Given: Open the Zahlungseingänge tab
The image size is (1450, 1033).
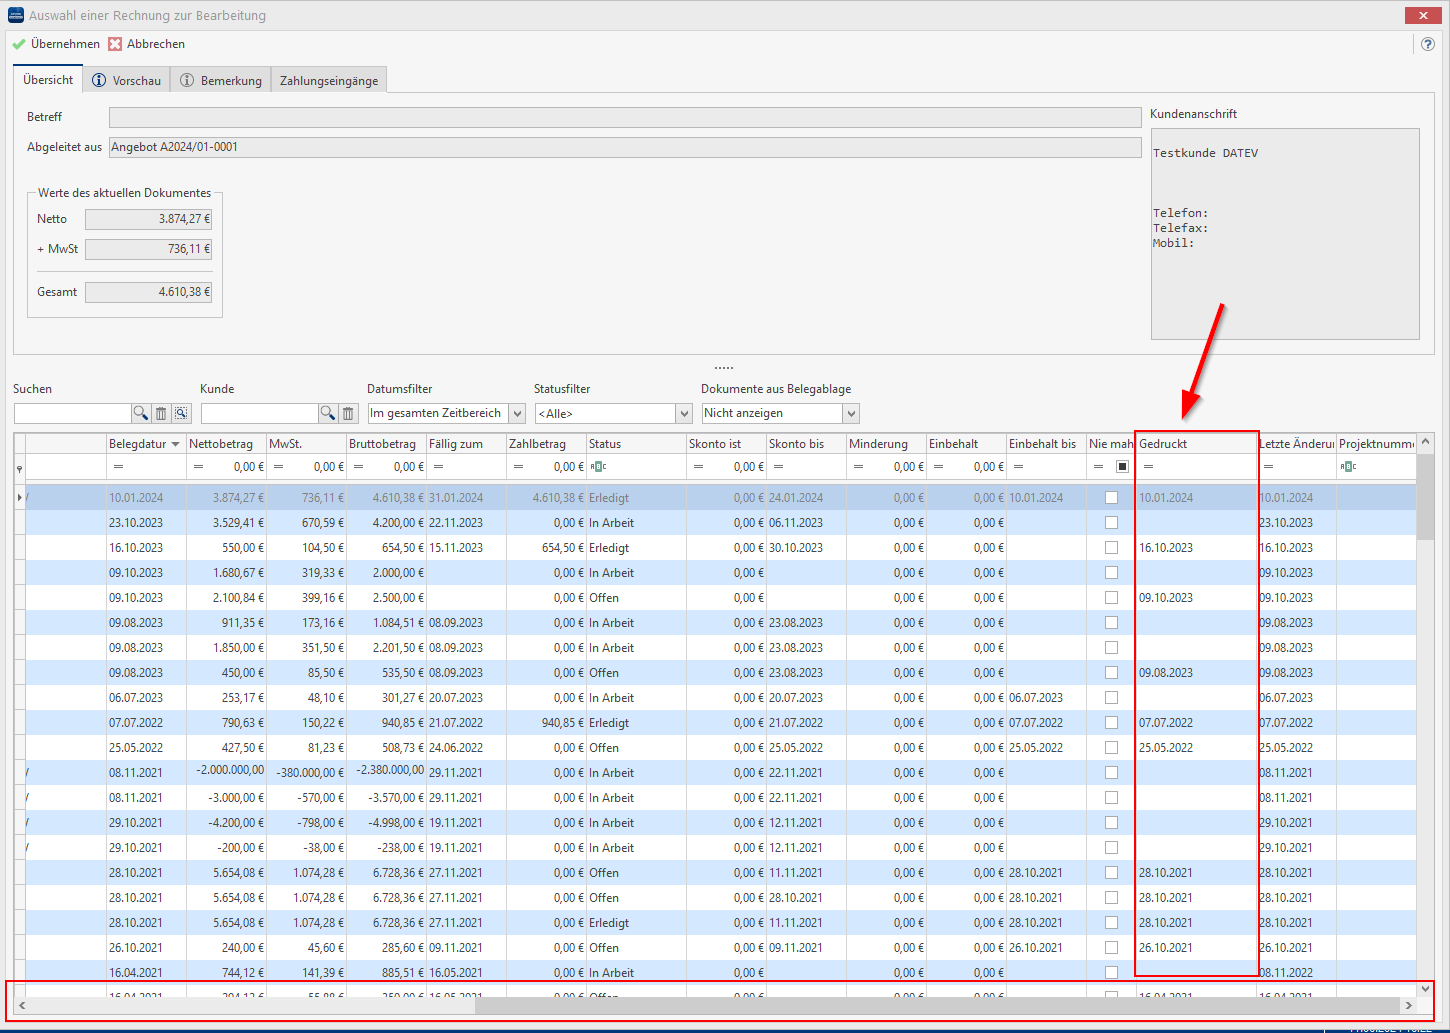Looking at the screenshot, I should pos(328,81).
